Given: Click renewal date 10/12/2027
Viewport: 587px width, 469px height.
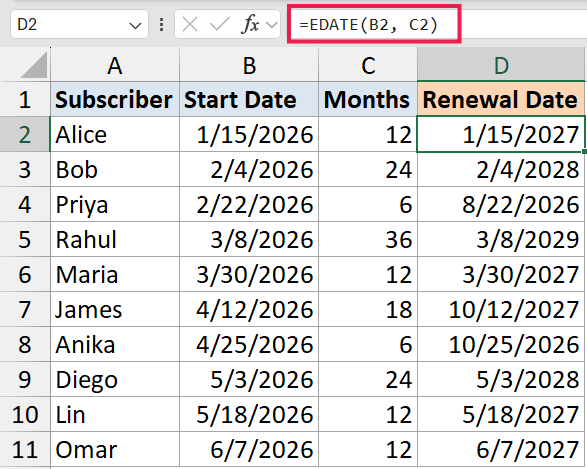Looking at the screenshot, I should tap(501, 309).
